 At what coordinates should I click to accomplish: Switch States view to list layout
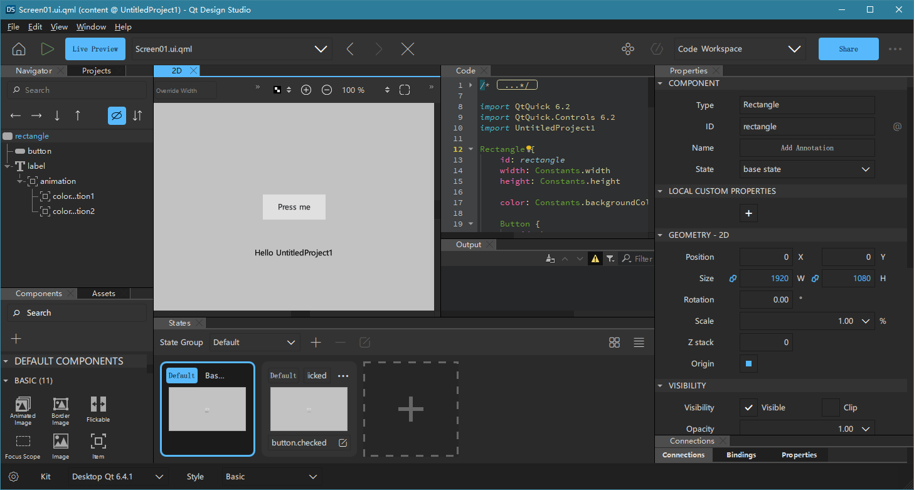[x=639, y=342]
